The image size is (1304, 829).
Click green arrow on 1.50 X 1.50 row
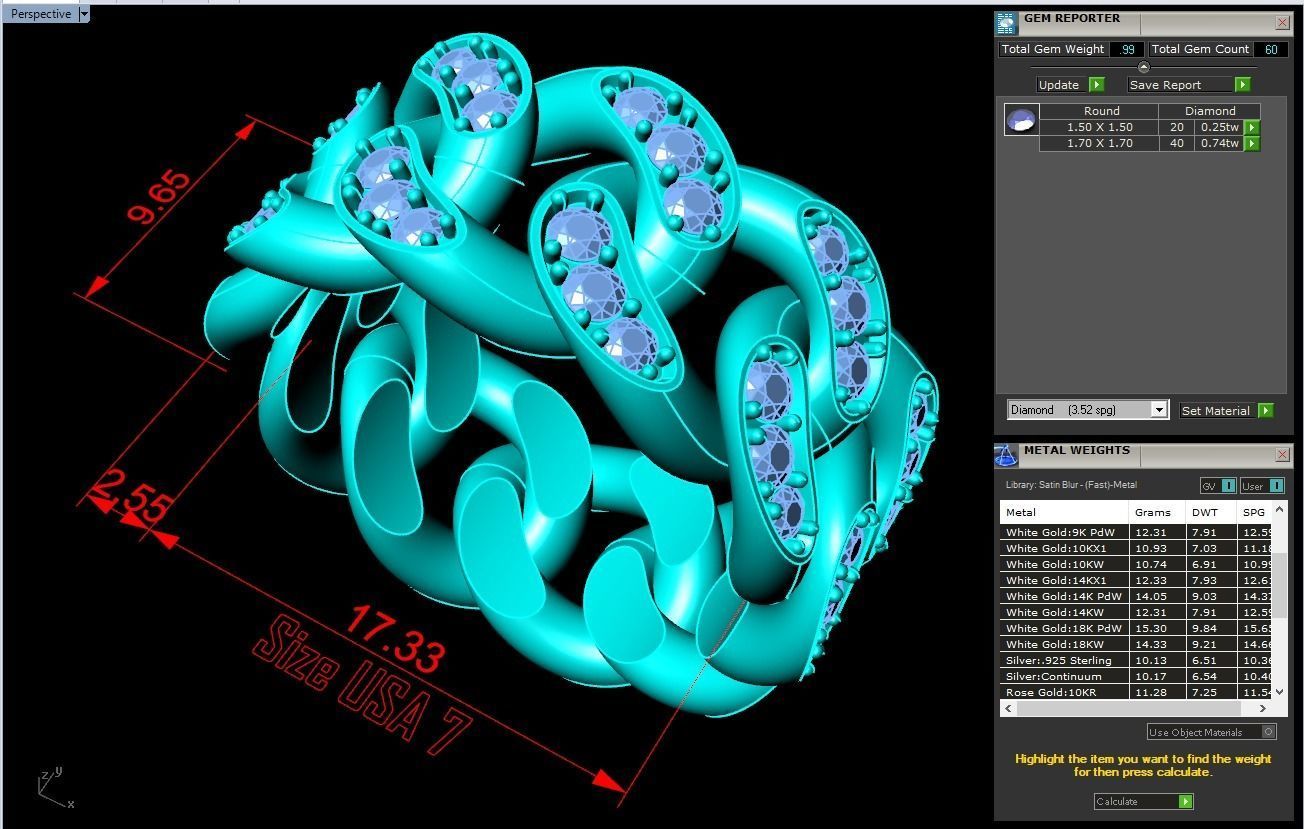[1252, 127]
